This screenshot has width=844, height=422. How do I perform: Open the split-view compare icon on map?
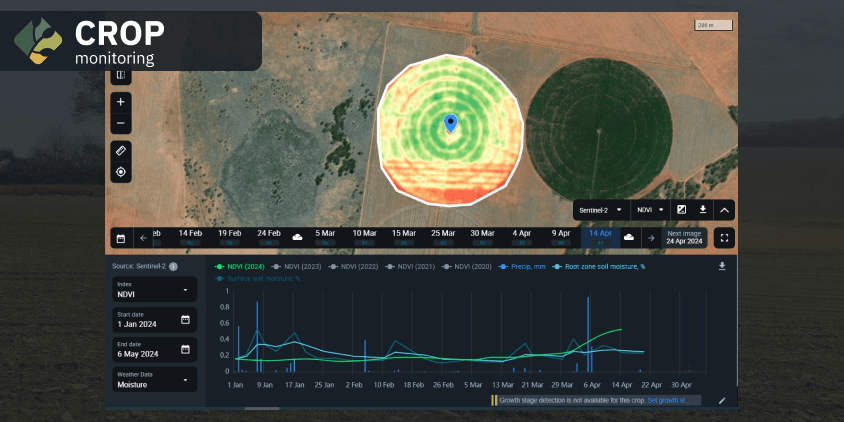121,75
